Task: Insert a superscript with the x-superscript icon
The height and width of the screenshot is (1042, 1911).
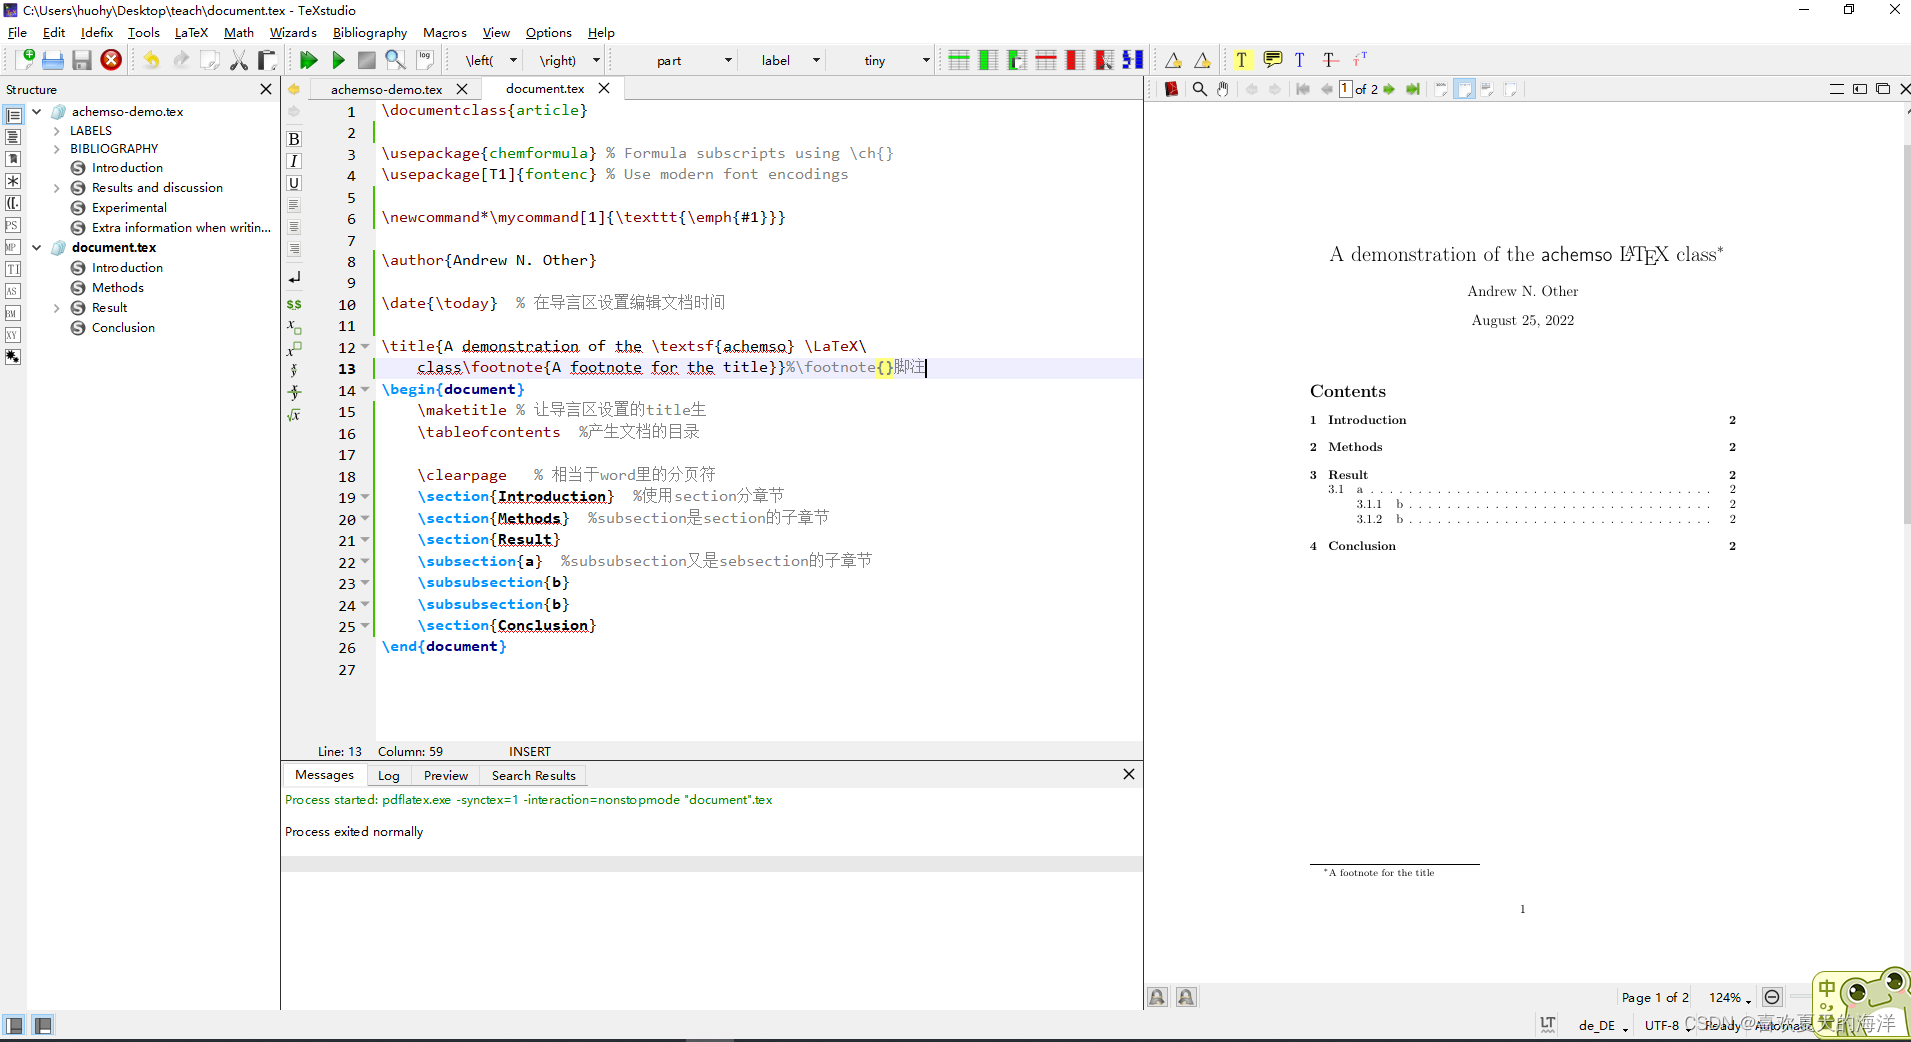Action: pos(294,348)
